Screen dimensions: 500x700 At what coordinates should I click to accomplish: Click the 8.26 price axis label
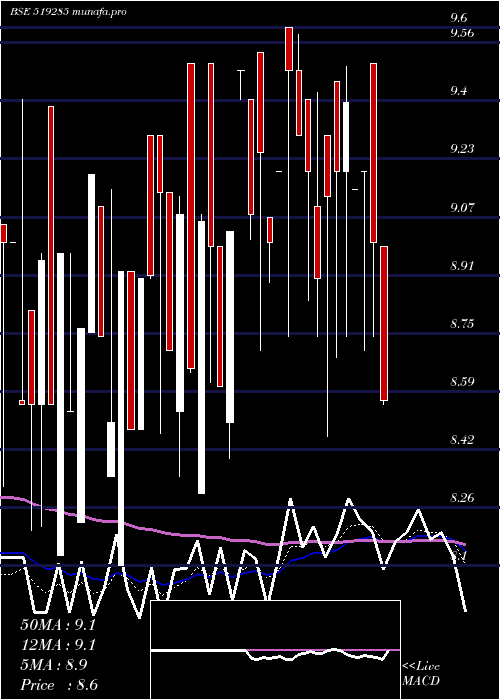pos(462,498)
